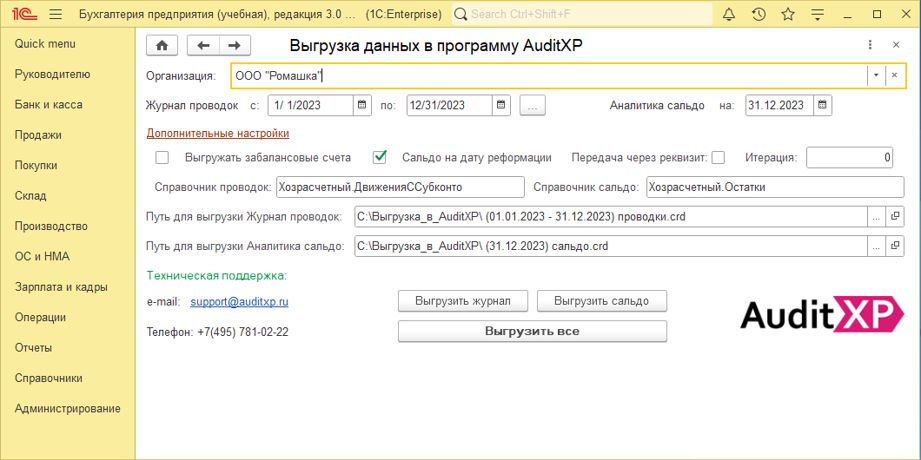Enable Выгружать забалансовые счета checkbox
This screenshot has height=460, width=921.
tap(162, 157)
